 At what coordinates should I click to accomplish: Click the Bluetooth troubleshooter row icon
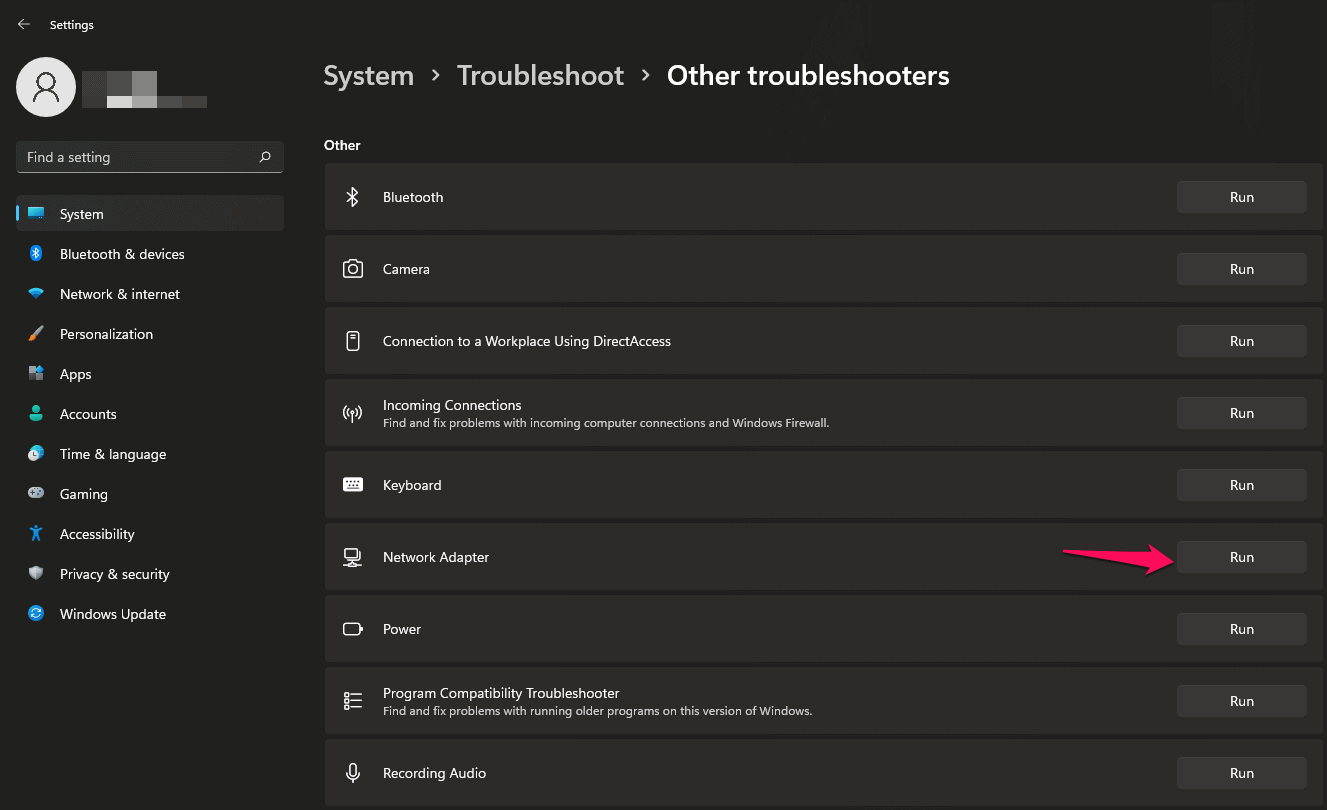[352, 197]
